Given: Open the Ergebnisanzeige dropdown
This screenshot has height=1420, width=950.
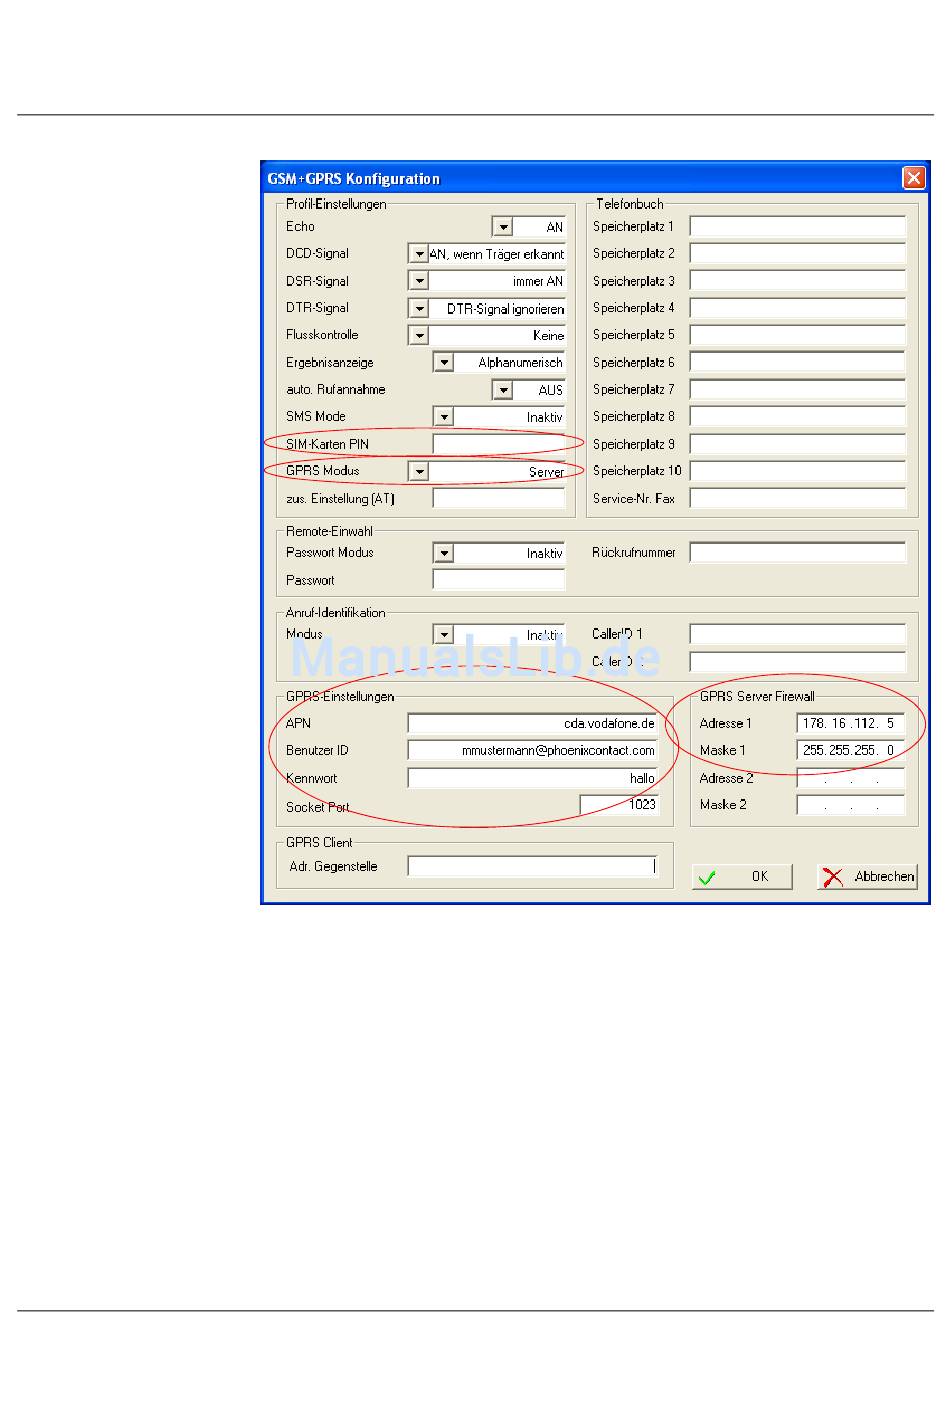Looking at the screenshot, I should 443,363.
